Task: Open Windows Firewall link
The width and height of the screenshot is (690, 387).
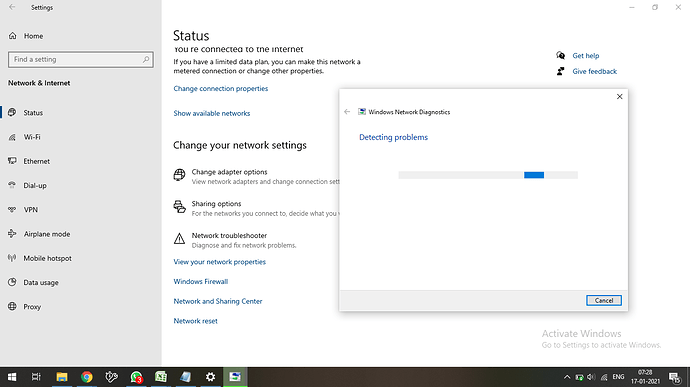Action: 201,281
